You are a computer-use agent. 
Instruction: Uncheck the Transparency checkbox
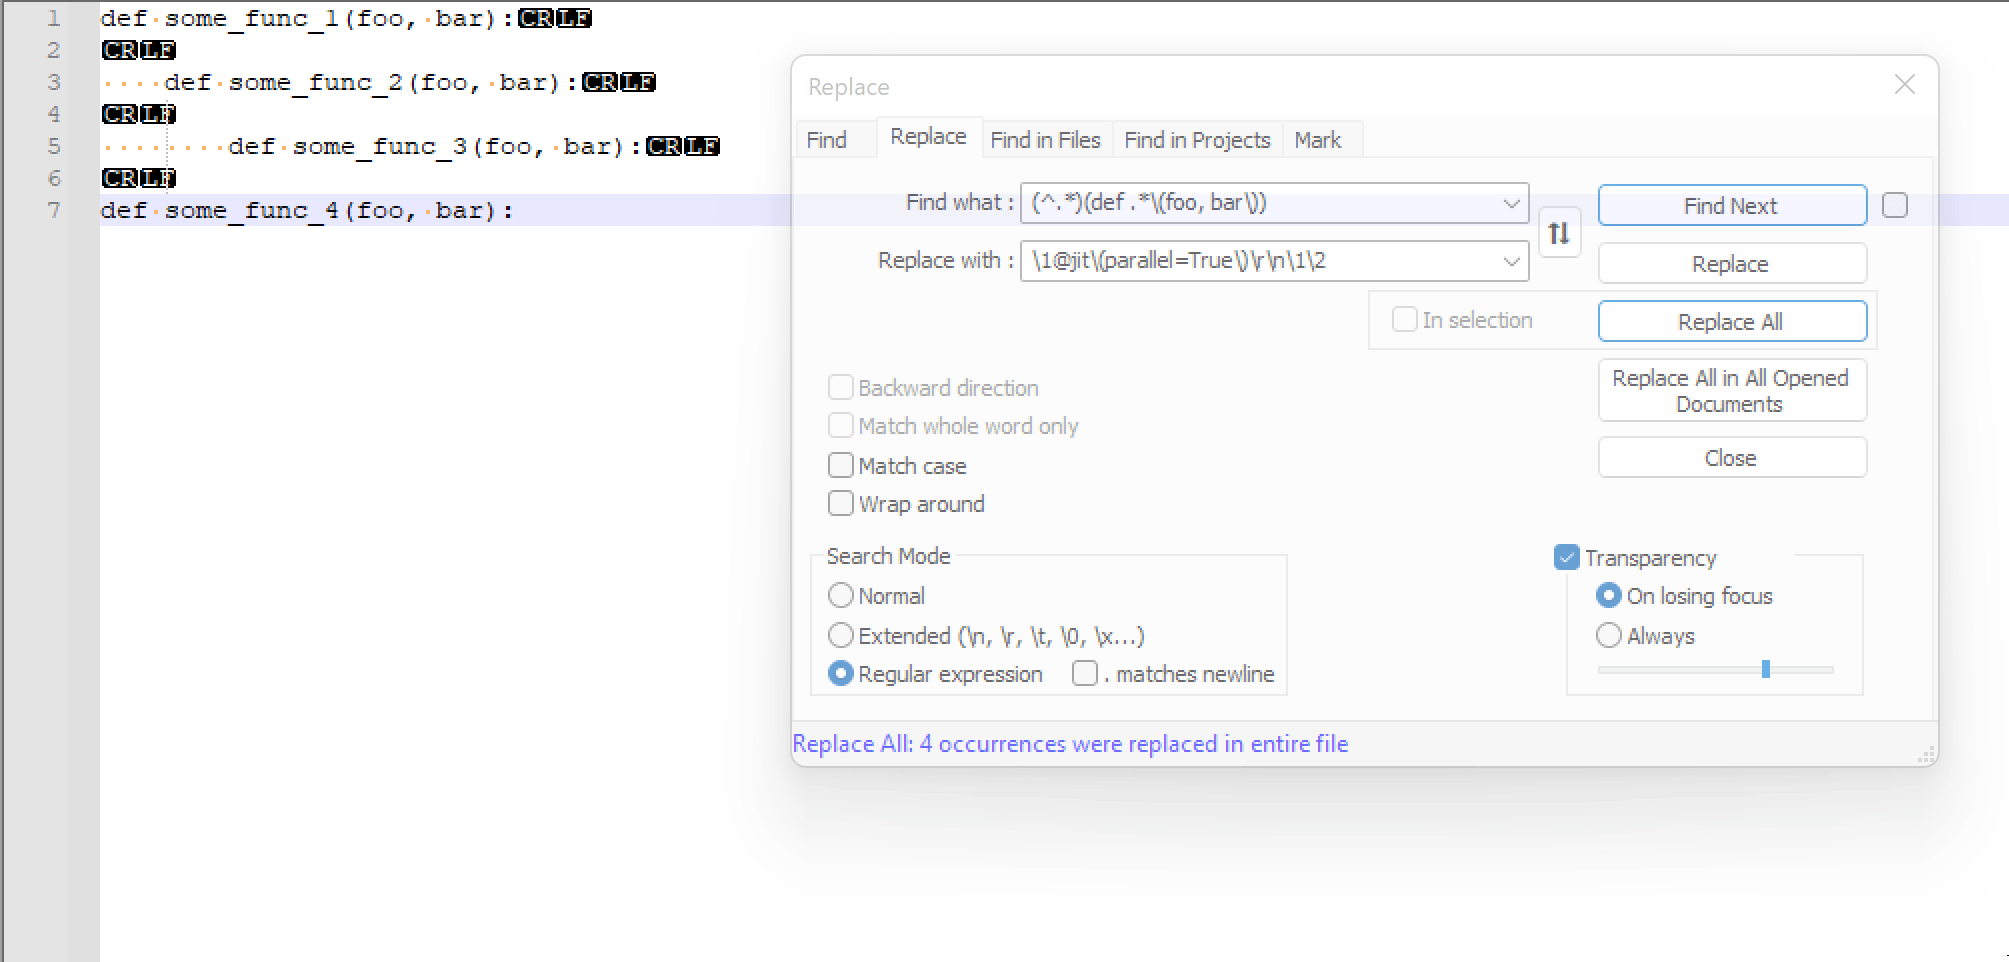pyautogui.click(x=1567, y=557)
